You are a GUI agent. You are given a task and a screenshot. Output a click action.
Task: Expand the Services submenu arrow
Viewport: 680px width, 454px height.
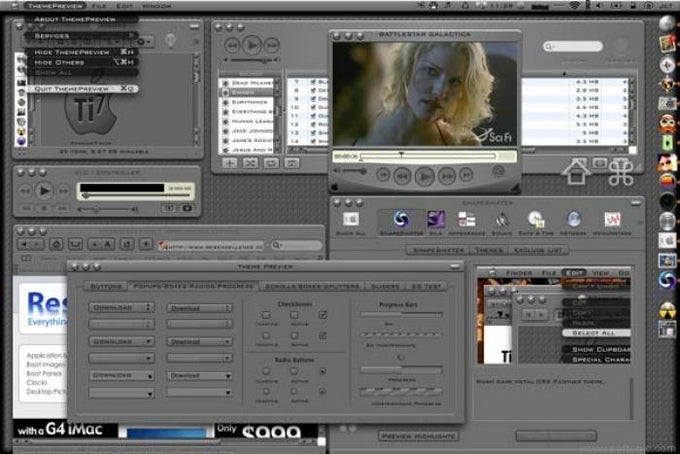tap(131, 36)
